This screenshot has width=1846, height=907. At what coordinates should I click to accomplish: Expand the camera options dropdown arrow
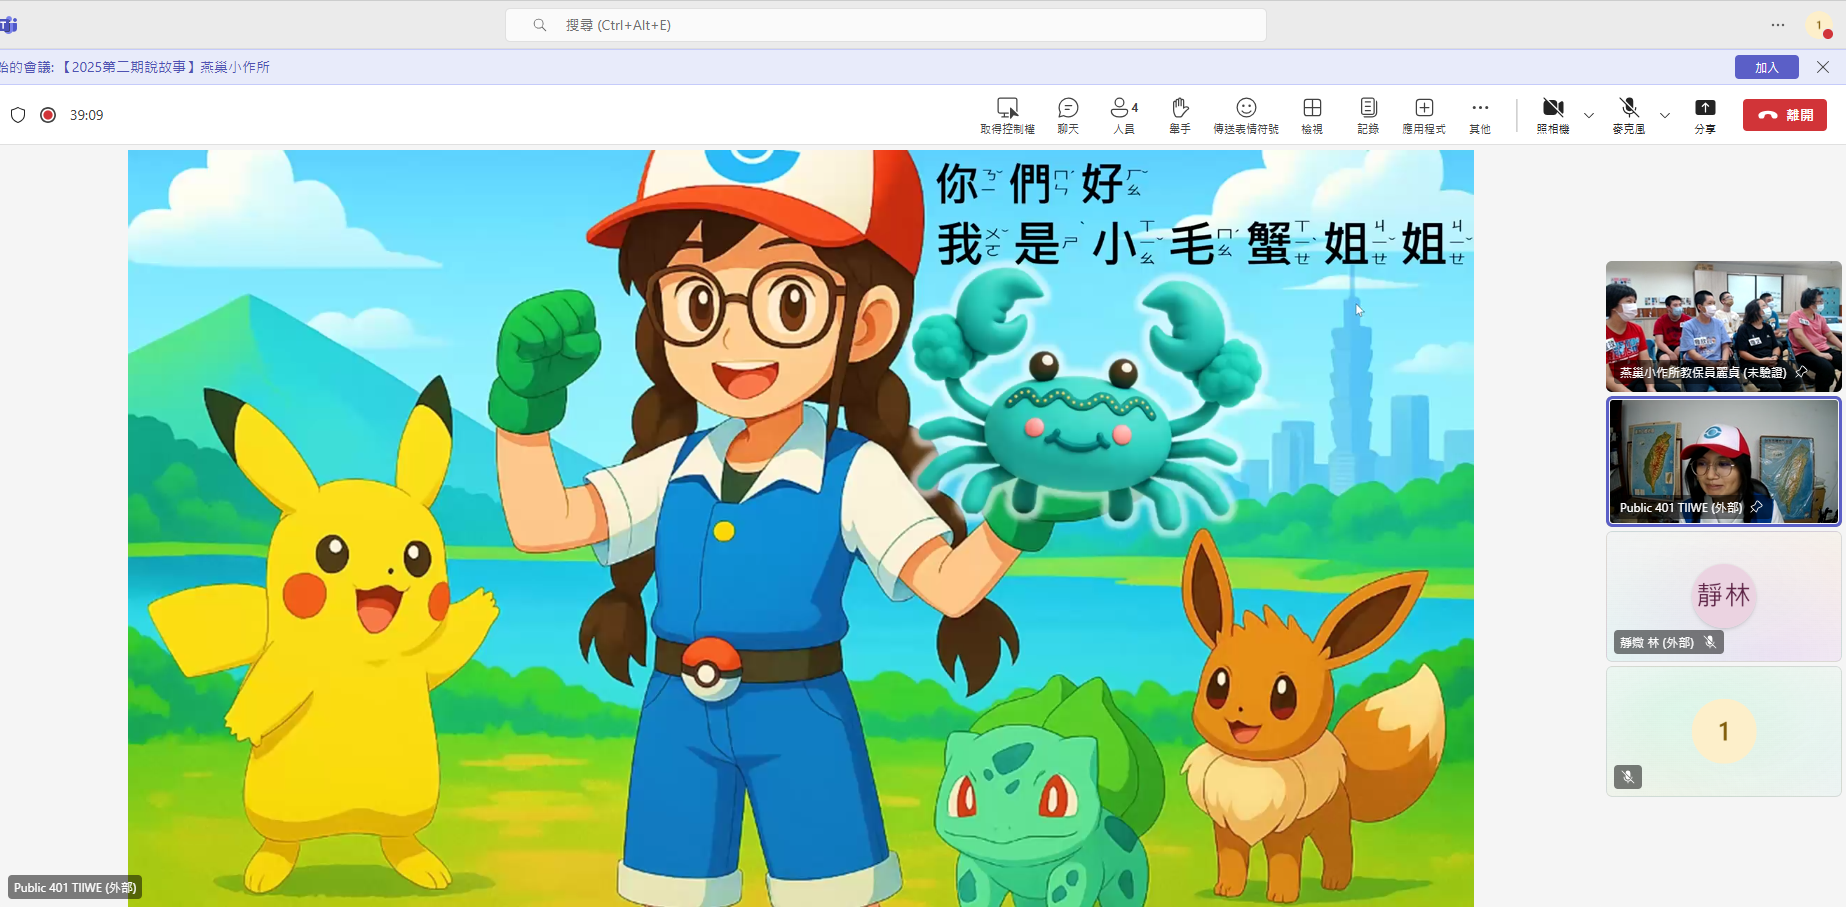click(1589, 115)
